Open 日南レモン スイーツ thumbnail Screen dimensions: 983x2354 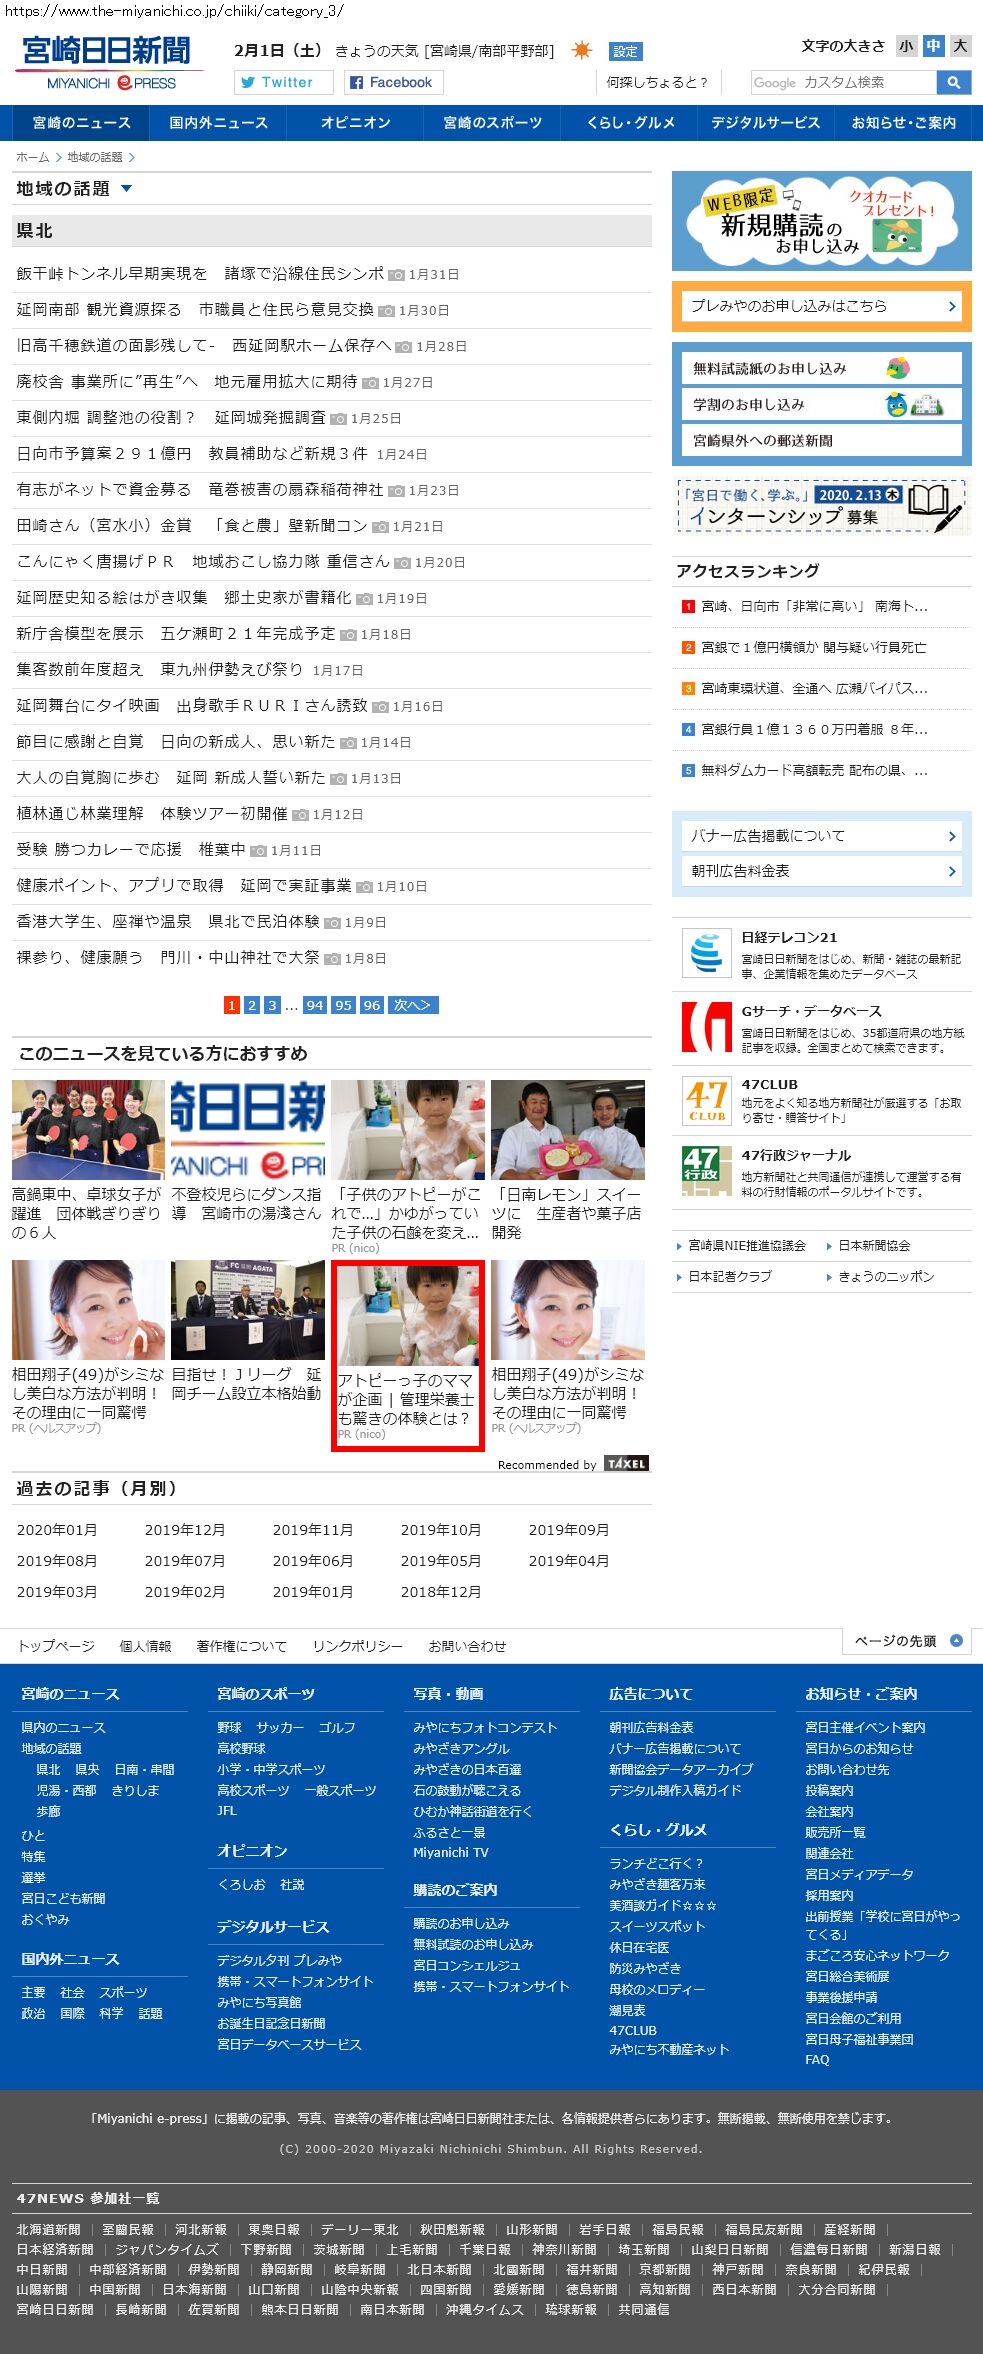(x=568, y=1130)
